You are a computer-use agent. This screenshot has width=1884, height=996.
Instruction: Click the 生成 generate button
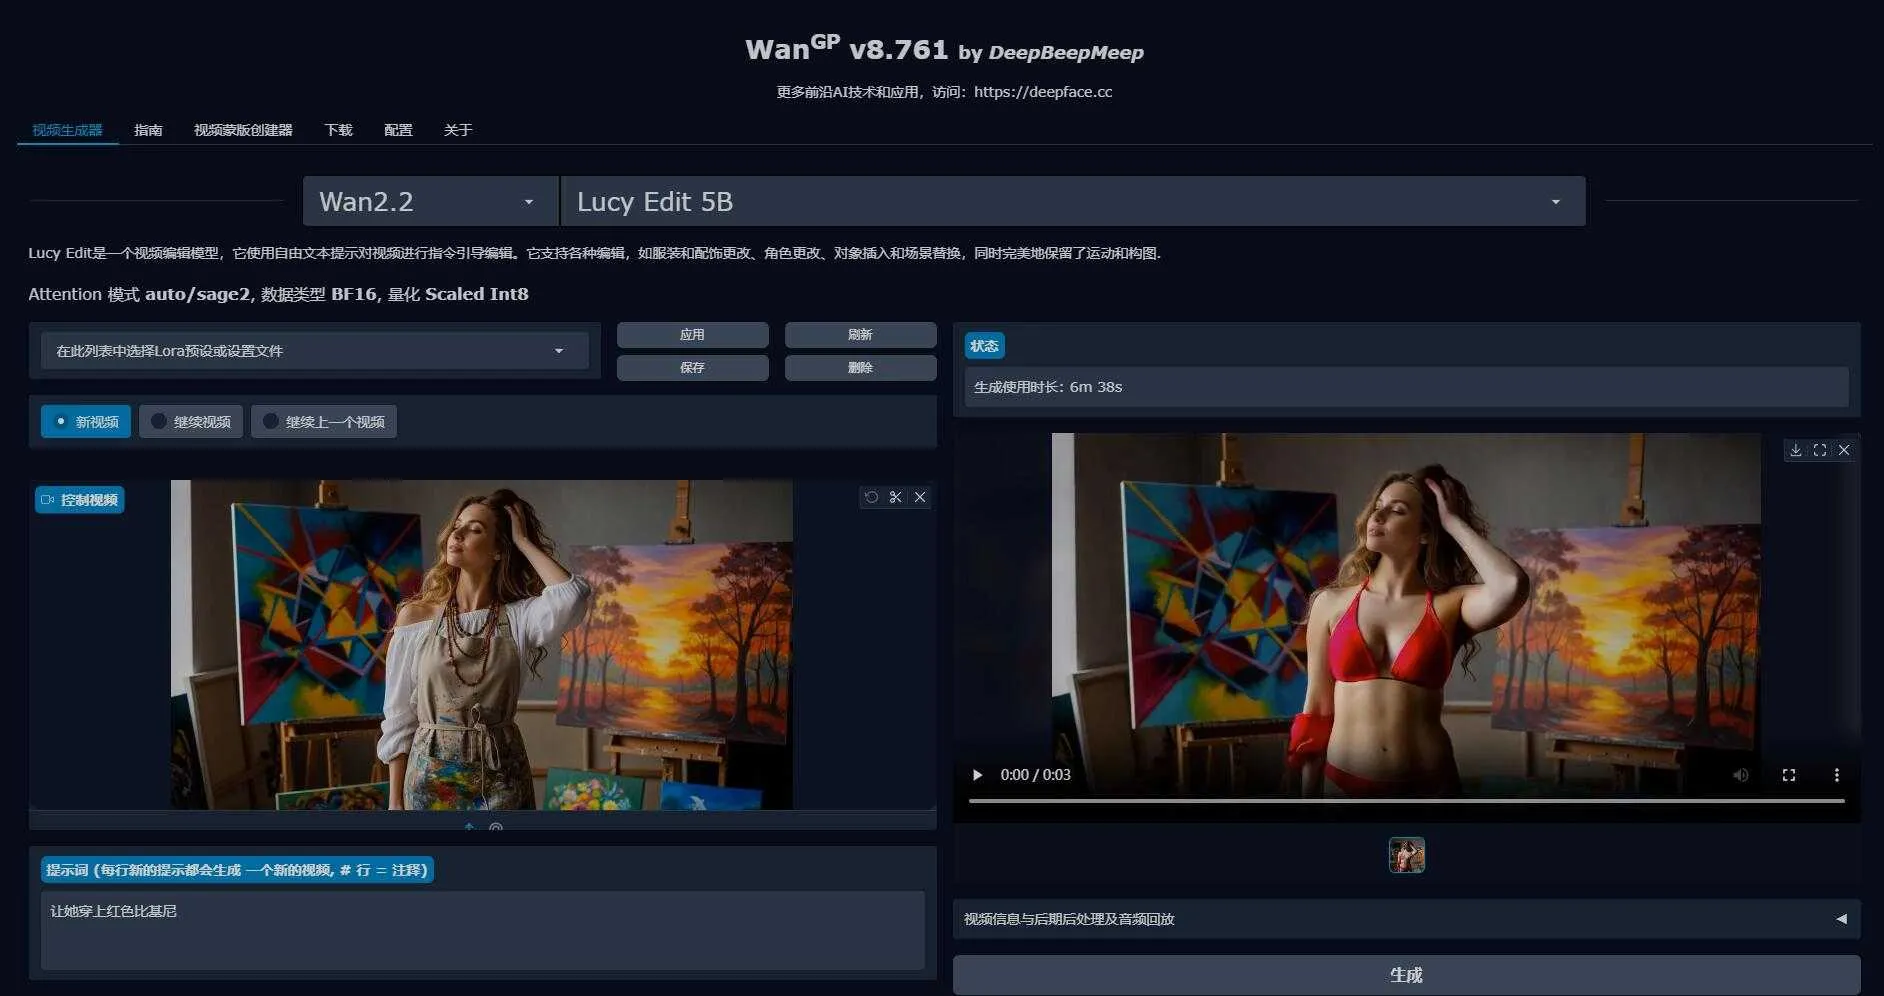point(1405,974)
